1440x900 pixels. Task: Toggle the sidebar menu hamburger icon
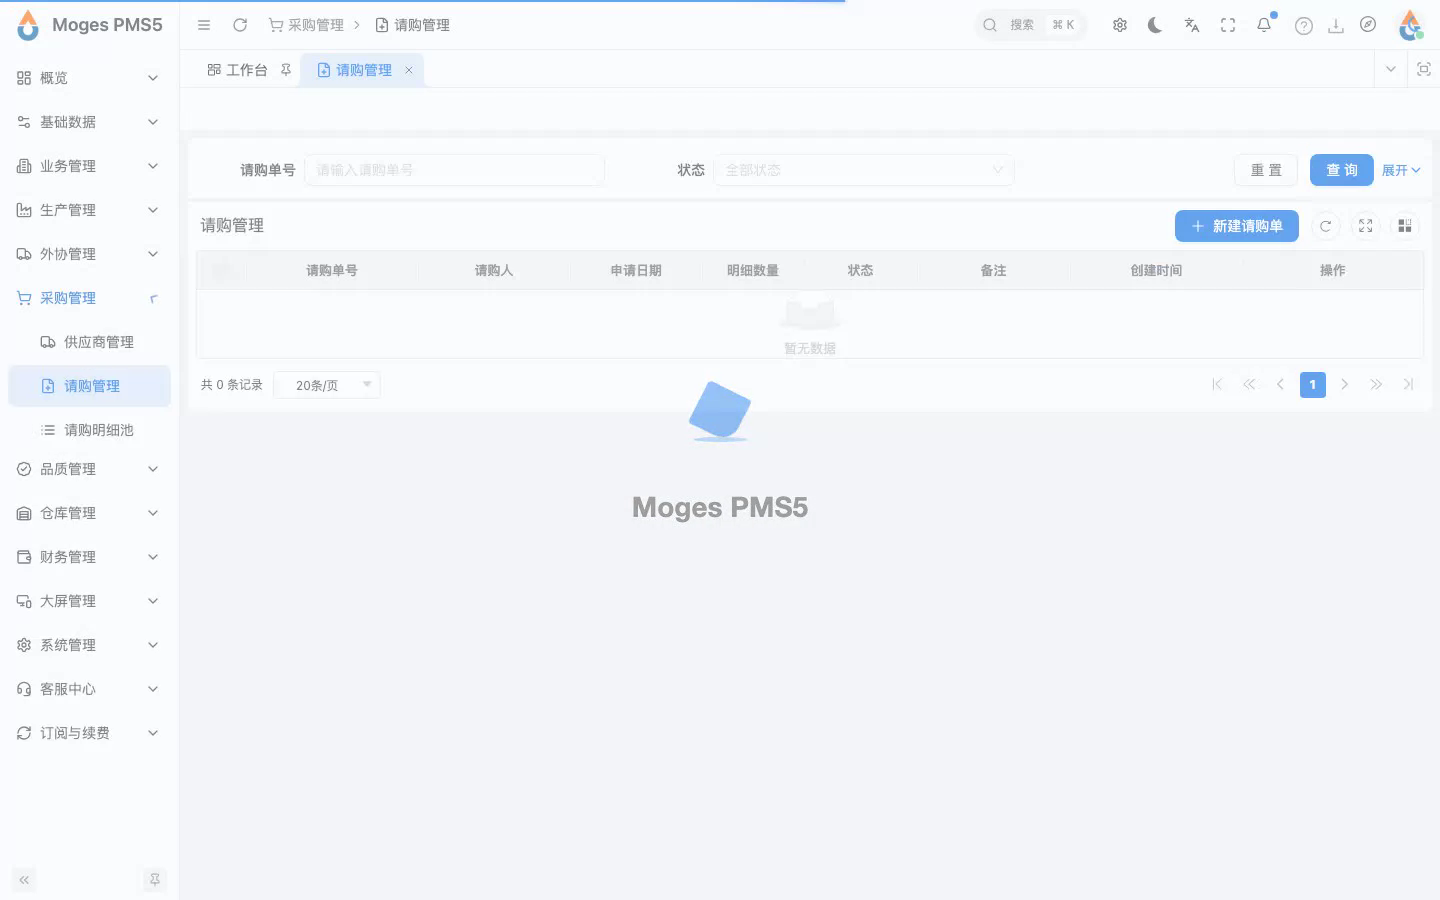204,25
